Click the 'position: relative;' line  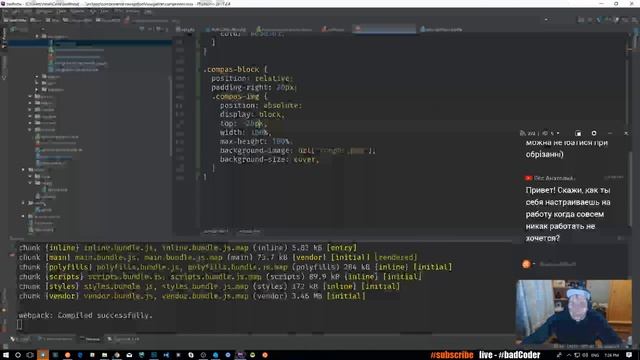252,78
